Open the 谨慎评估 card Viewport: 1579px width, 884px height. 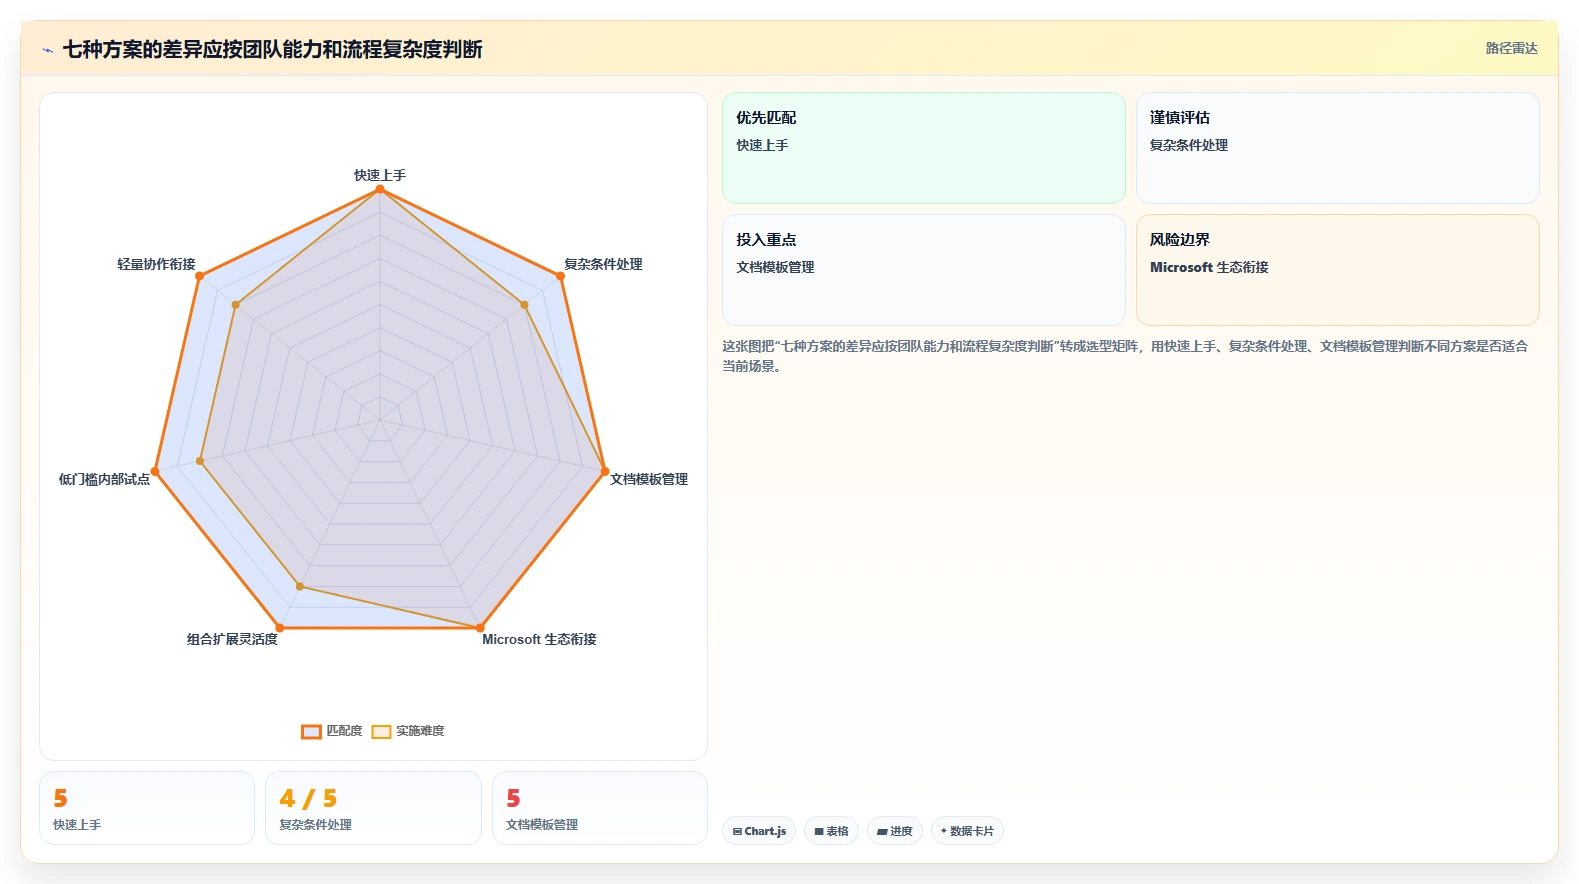pos(1337,148)
